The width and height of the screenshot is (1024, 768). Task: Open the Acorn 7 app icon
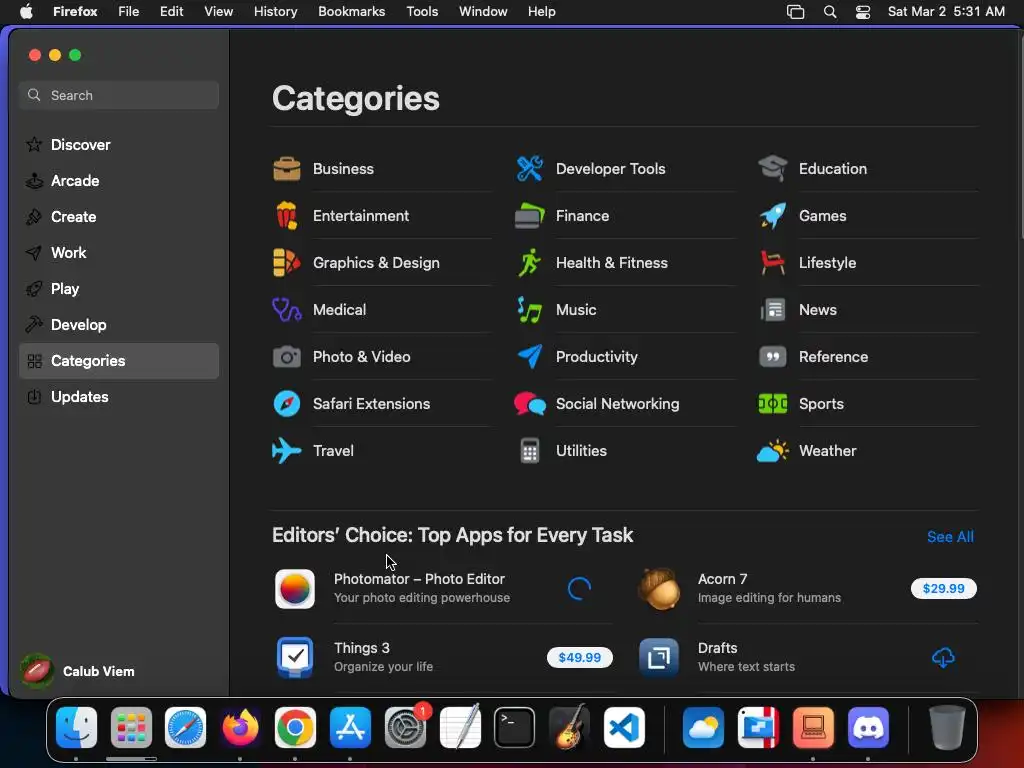659,588
